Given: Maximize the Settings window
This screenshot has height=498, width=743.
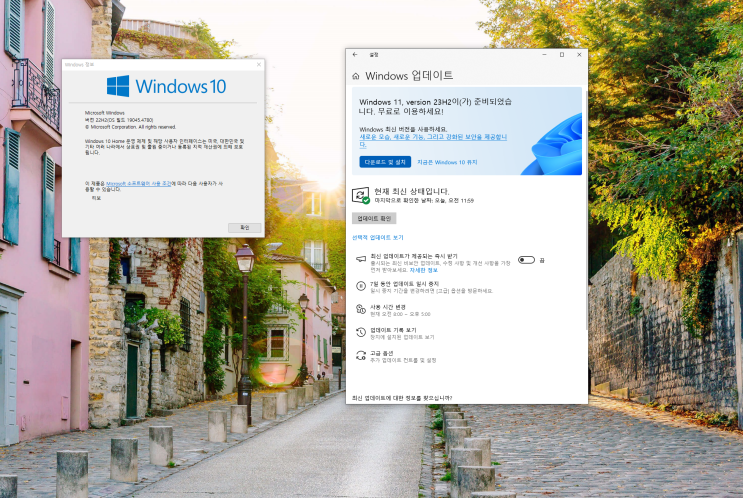Looking at the screenshot, I should 562,54.
